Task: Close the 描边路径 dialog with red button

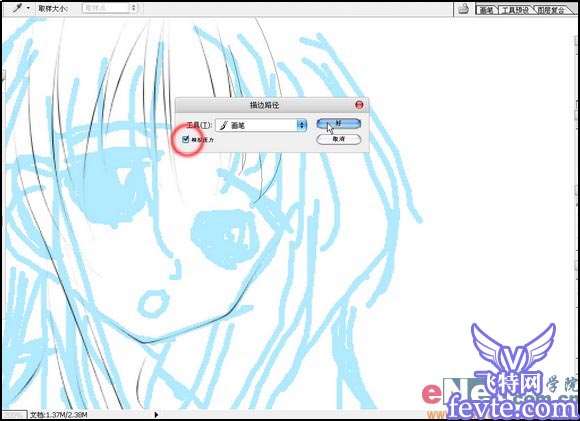Action: [359, 105]
